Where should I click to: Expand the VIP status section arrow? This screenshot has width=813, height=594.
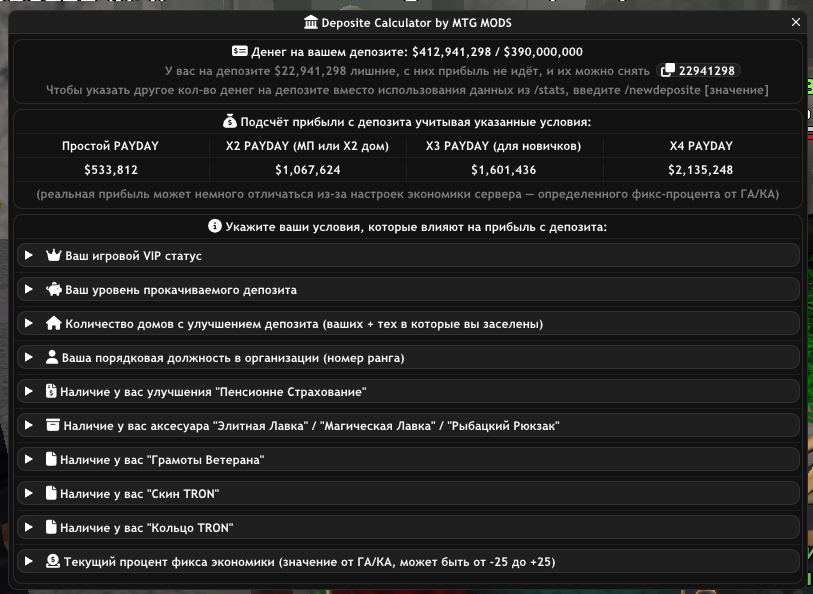click(x=29, y=255)
